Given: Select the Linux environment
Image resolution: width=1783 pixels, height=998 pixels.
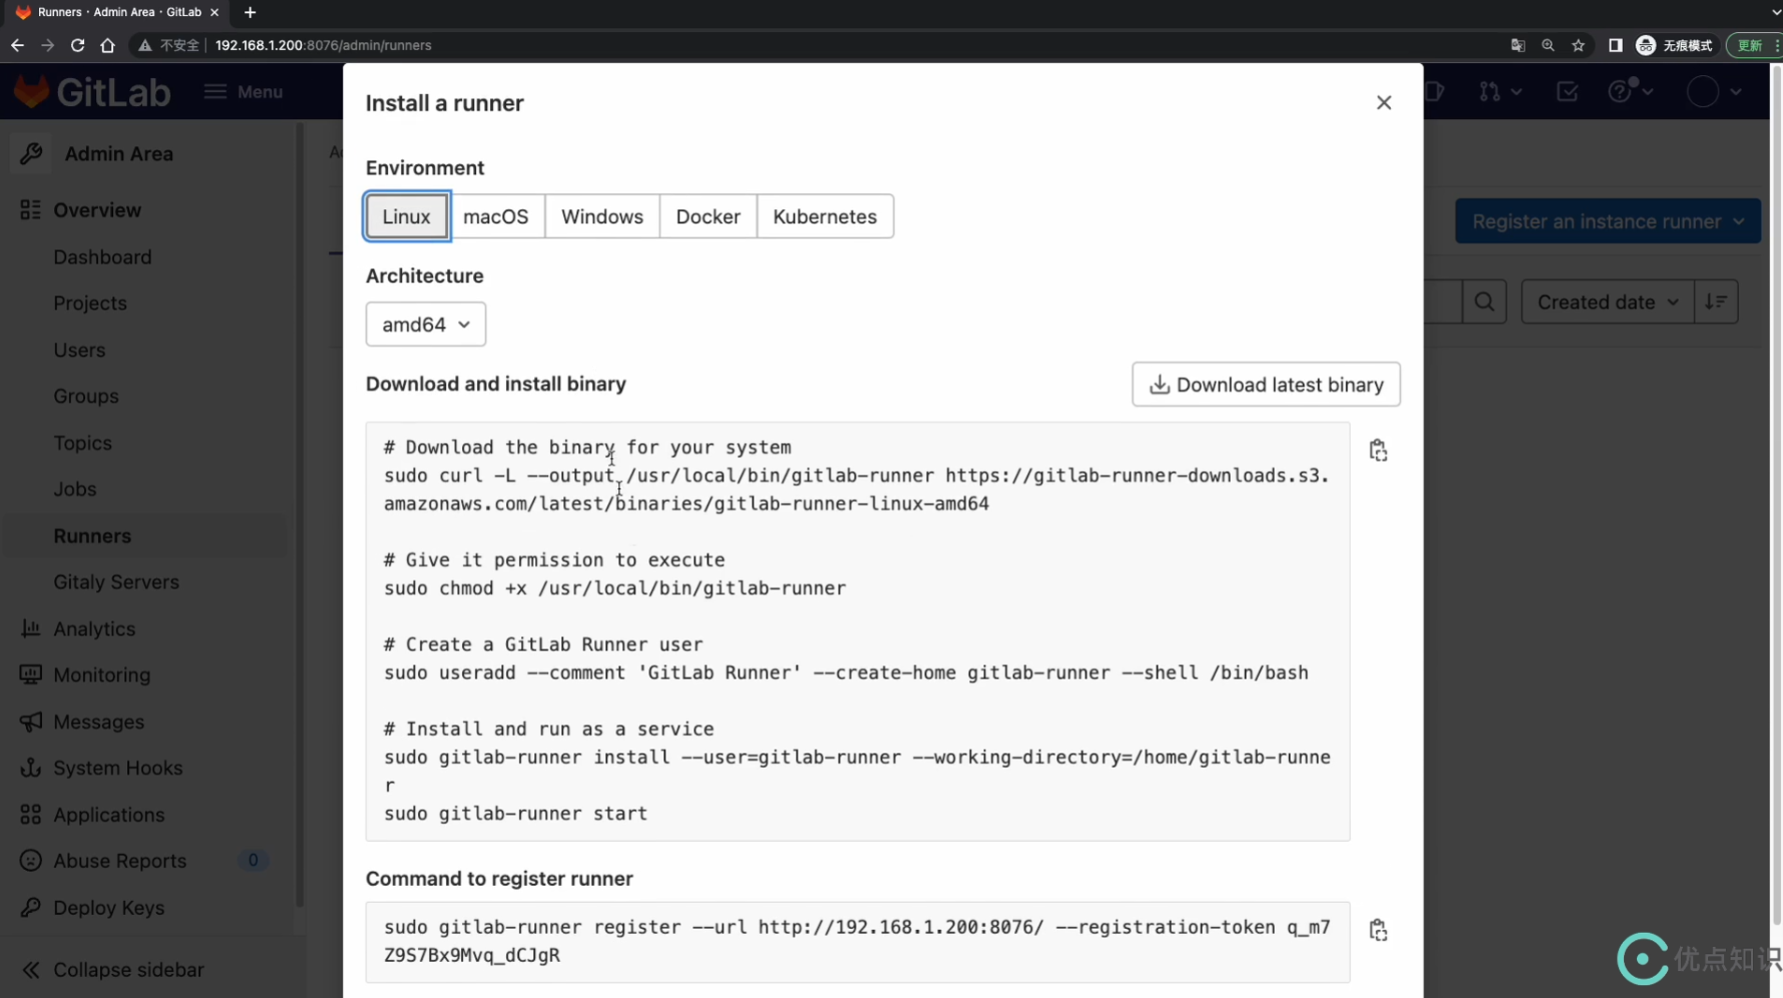Looking at the screenshot, I should point(406,216).
